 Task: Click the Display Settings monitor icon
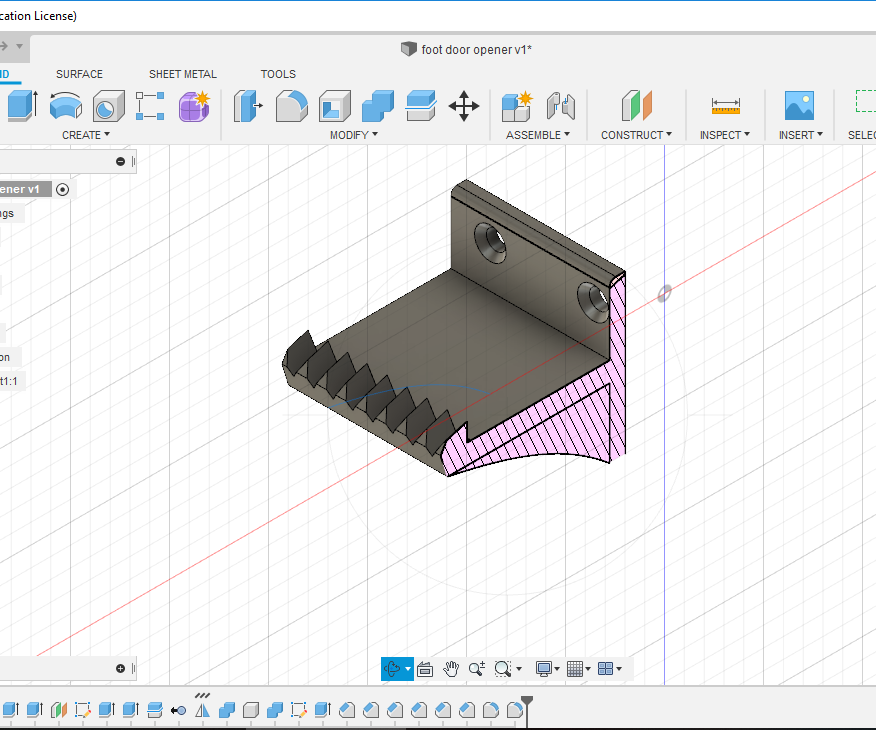(544, 669)
